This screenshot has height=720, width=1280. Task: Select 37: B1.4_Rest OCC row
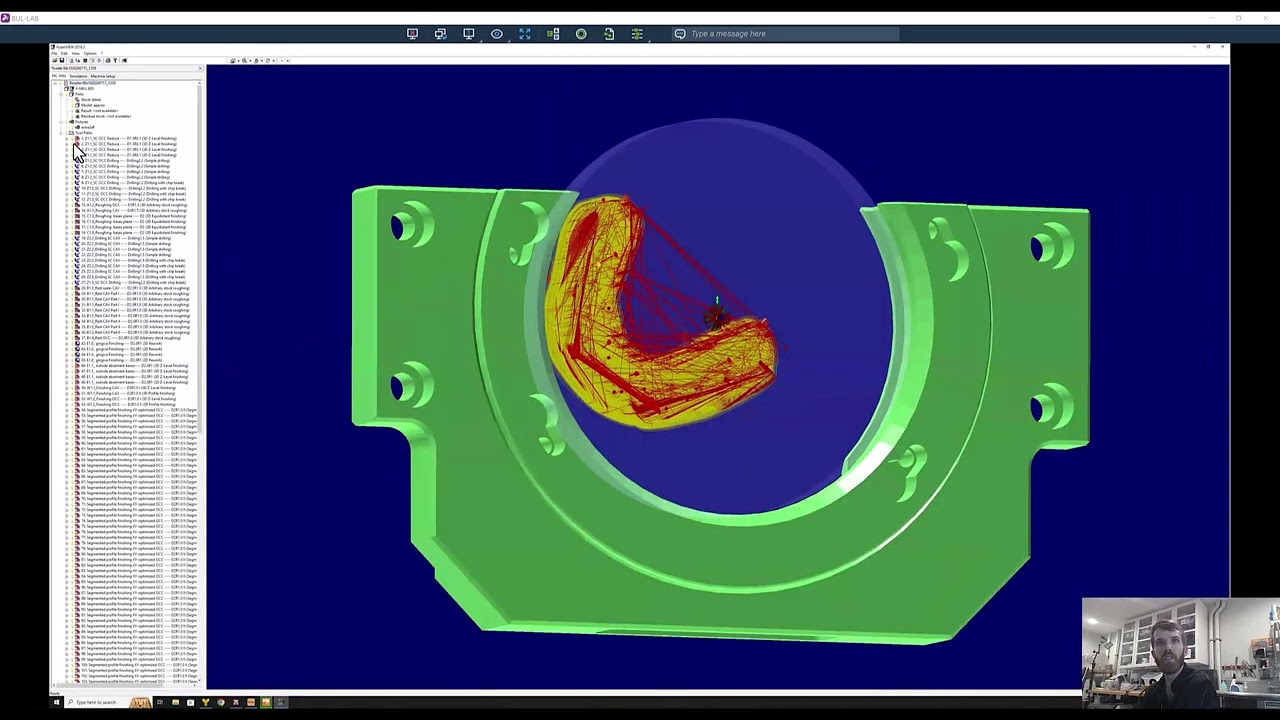pos(130,338)
